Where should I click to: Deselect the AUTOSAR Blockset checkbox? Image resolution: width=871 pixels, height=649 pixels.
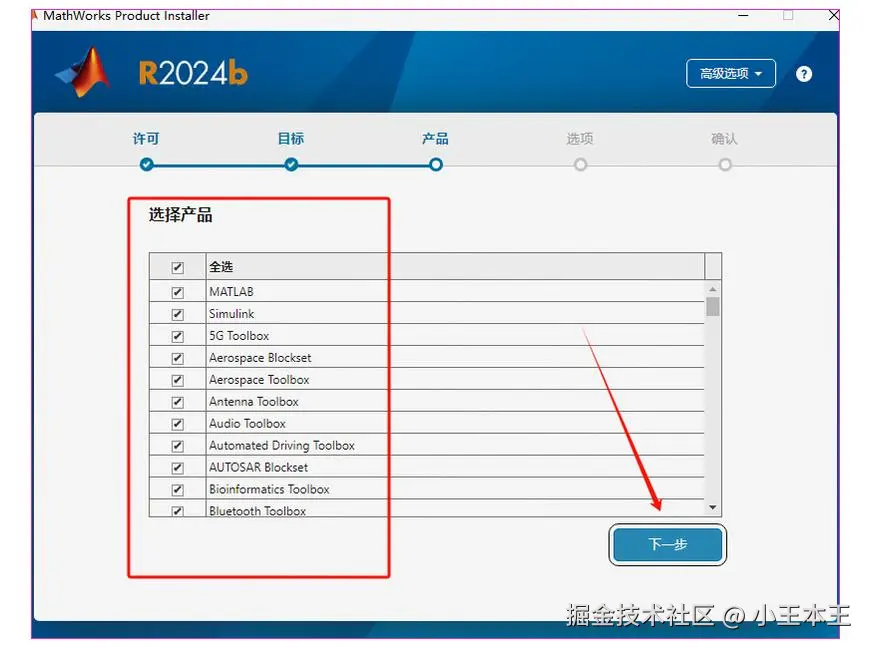coord(177,467)
